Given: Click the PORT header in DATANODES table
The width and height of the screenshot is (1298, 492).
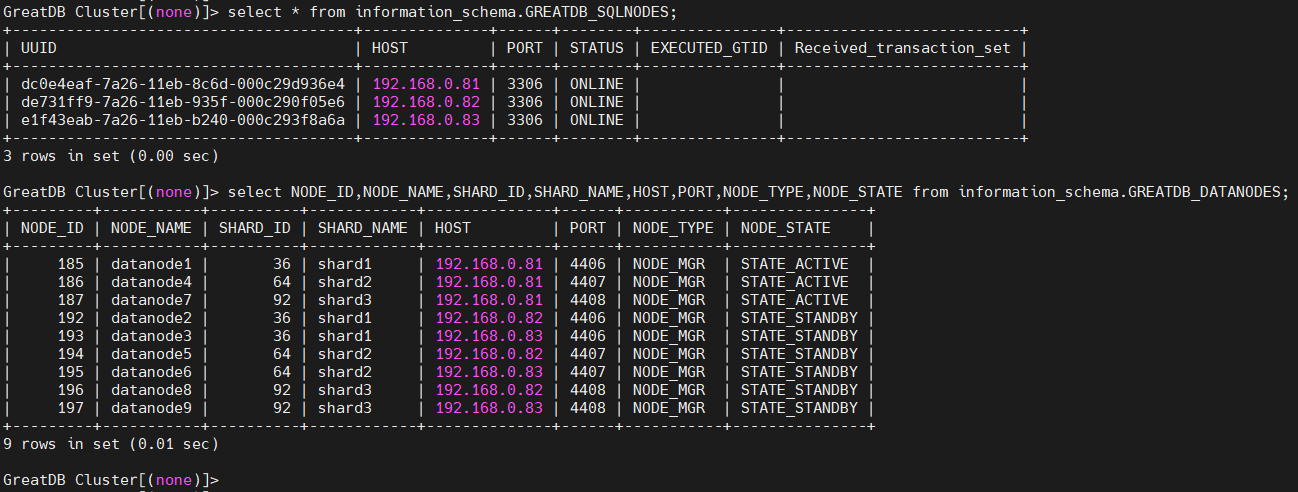Looking at the screenshot, I should click(x=588, y=228).
